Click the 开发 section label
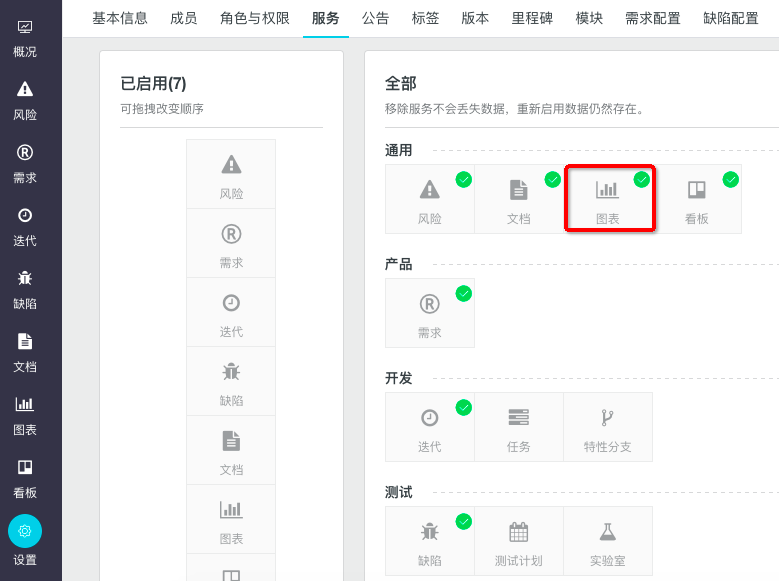The image size is (779, 581). click(398, 378)
